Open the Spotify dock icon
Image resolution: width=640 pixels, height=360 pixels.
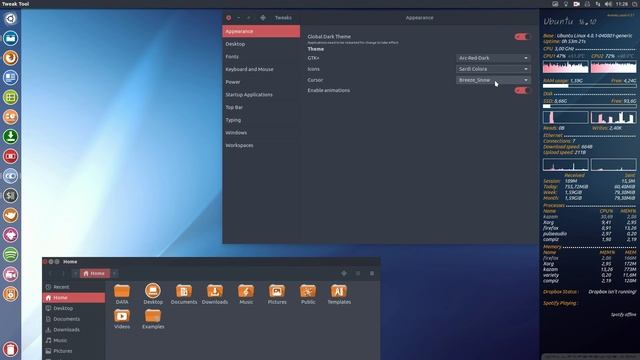tap(11, 254)
